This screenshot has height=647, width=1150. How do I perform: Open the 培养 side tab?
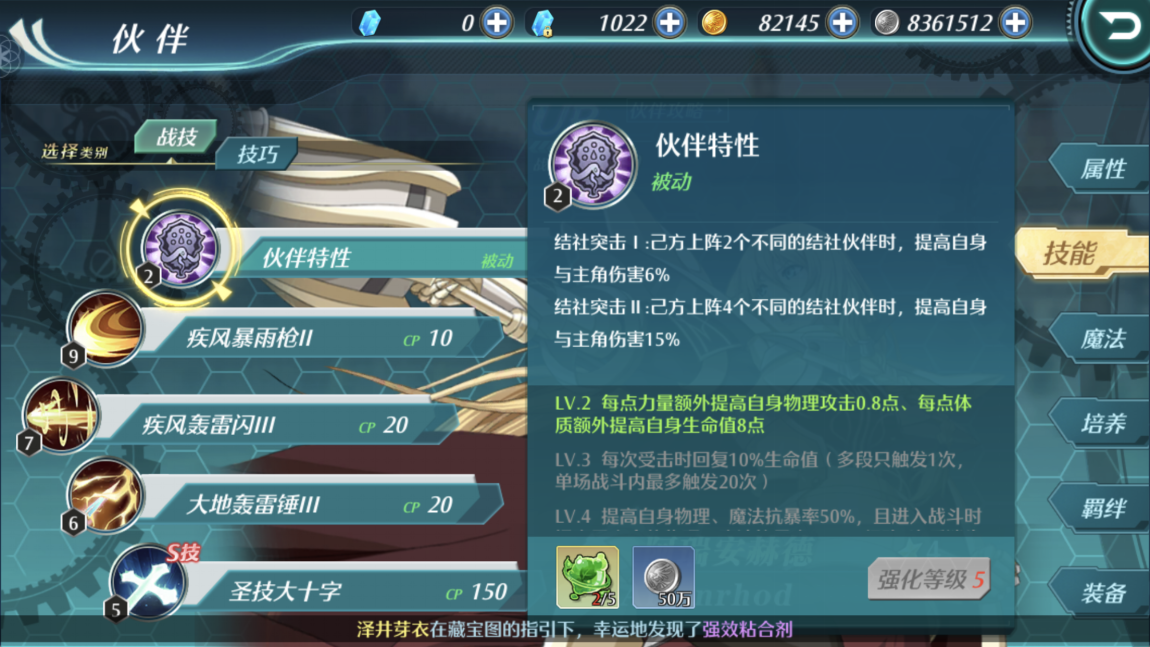point(1101,423)
